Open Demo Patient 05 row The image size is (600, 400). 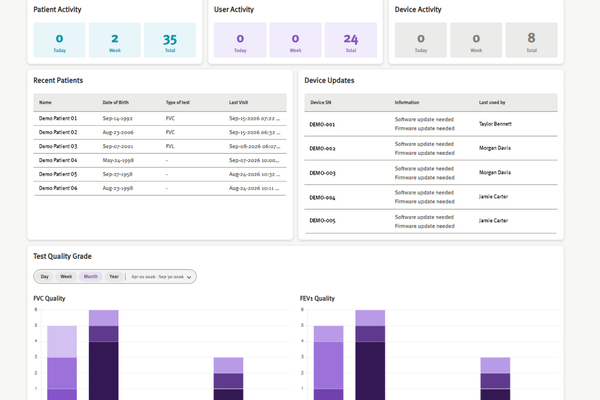160,174
